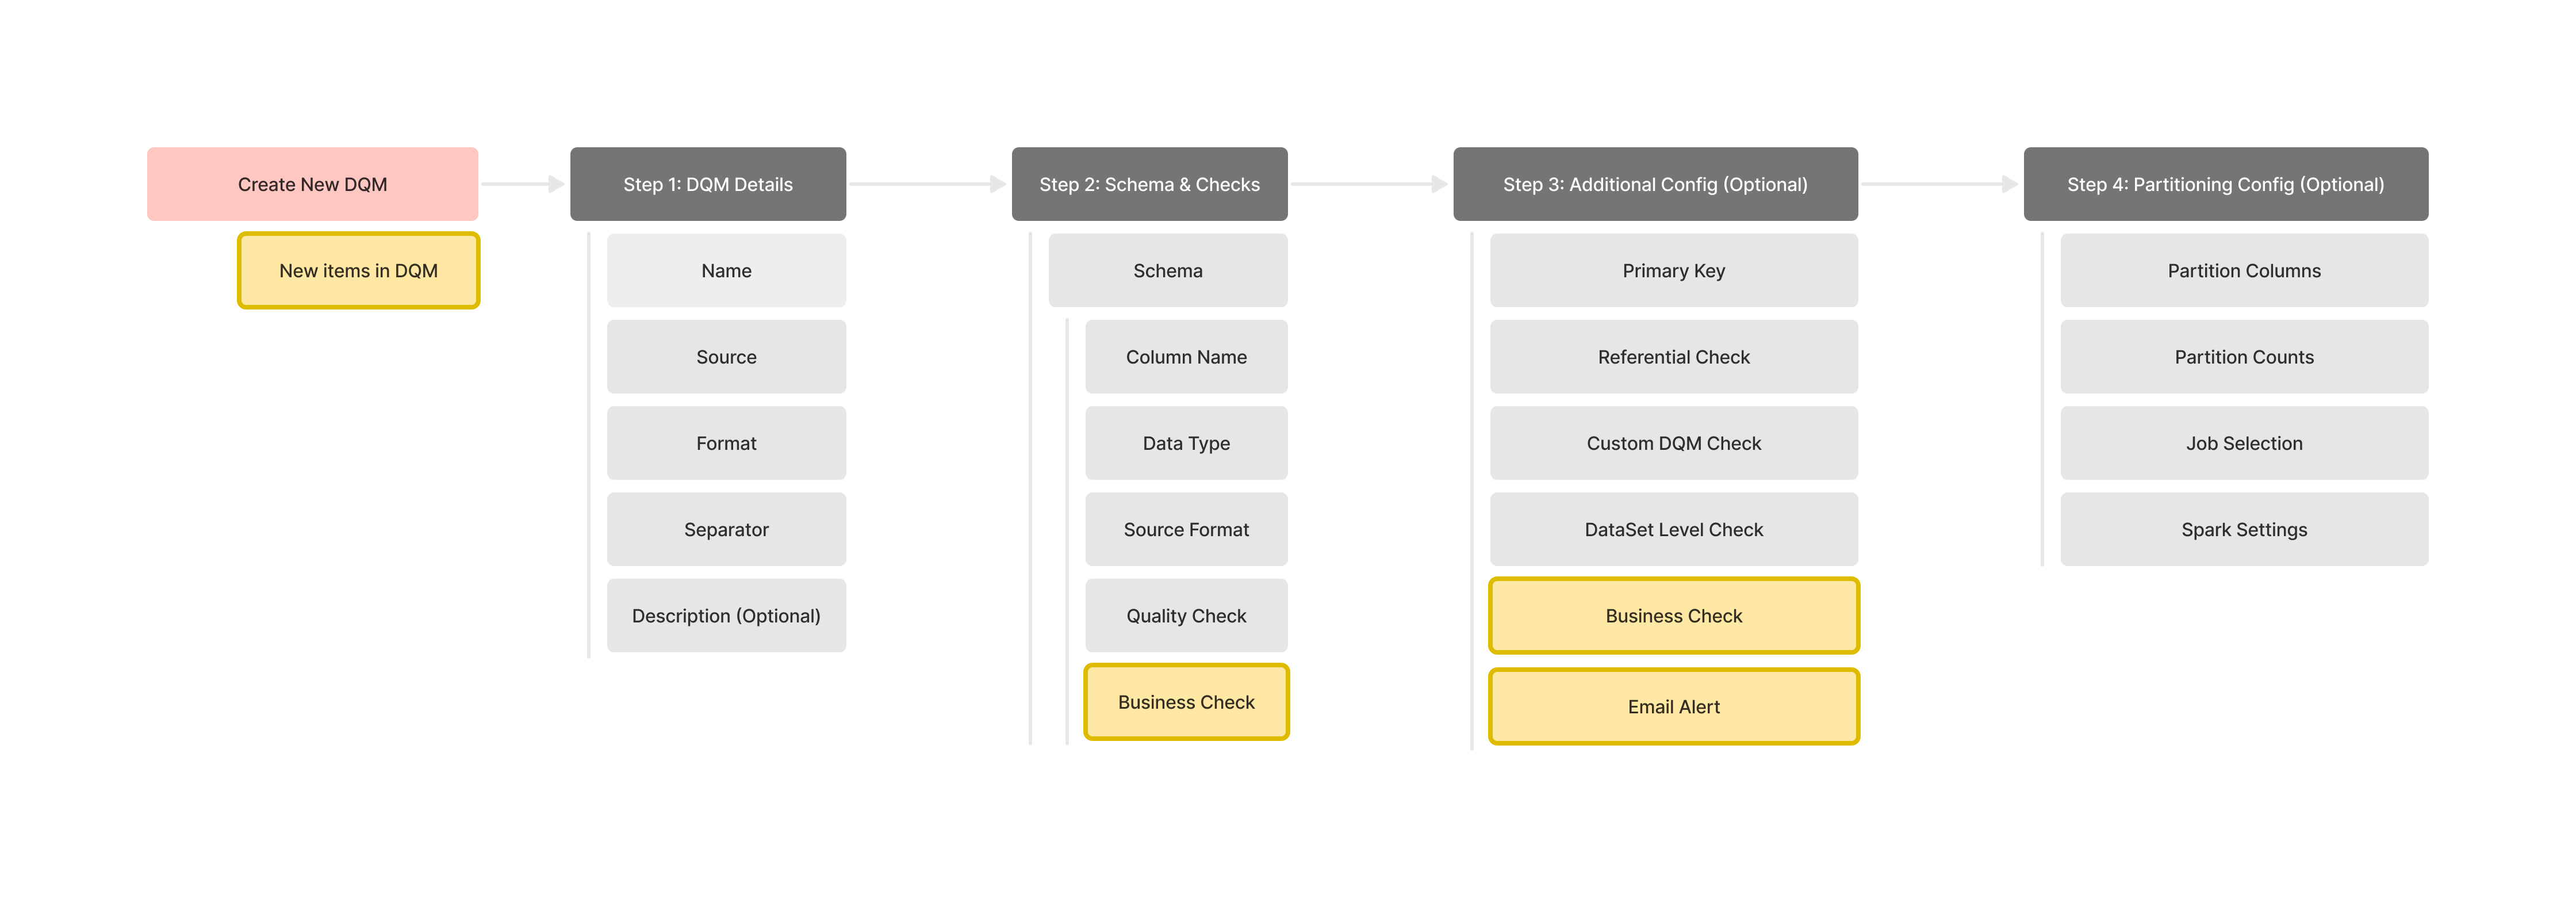The height and width of the screenshot is (898, 2576).
Task: Select the Separator box
Action: 726,529
